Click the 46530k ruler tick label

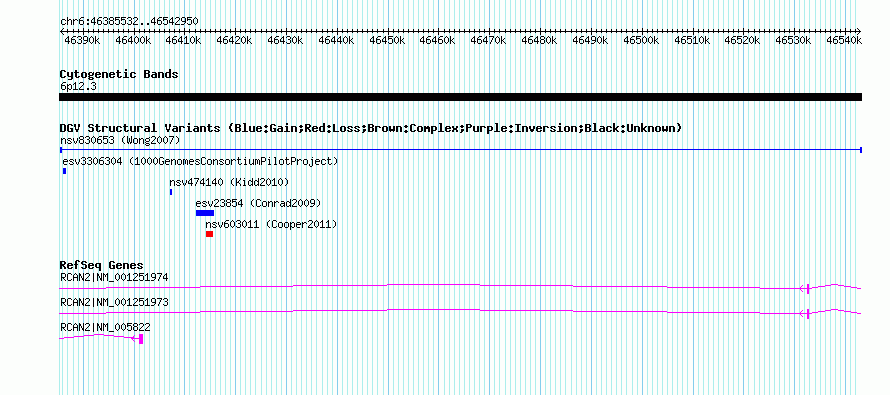point(793,40)
